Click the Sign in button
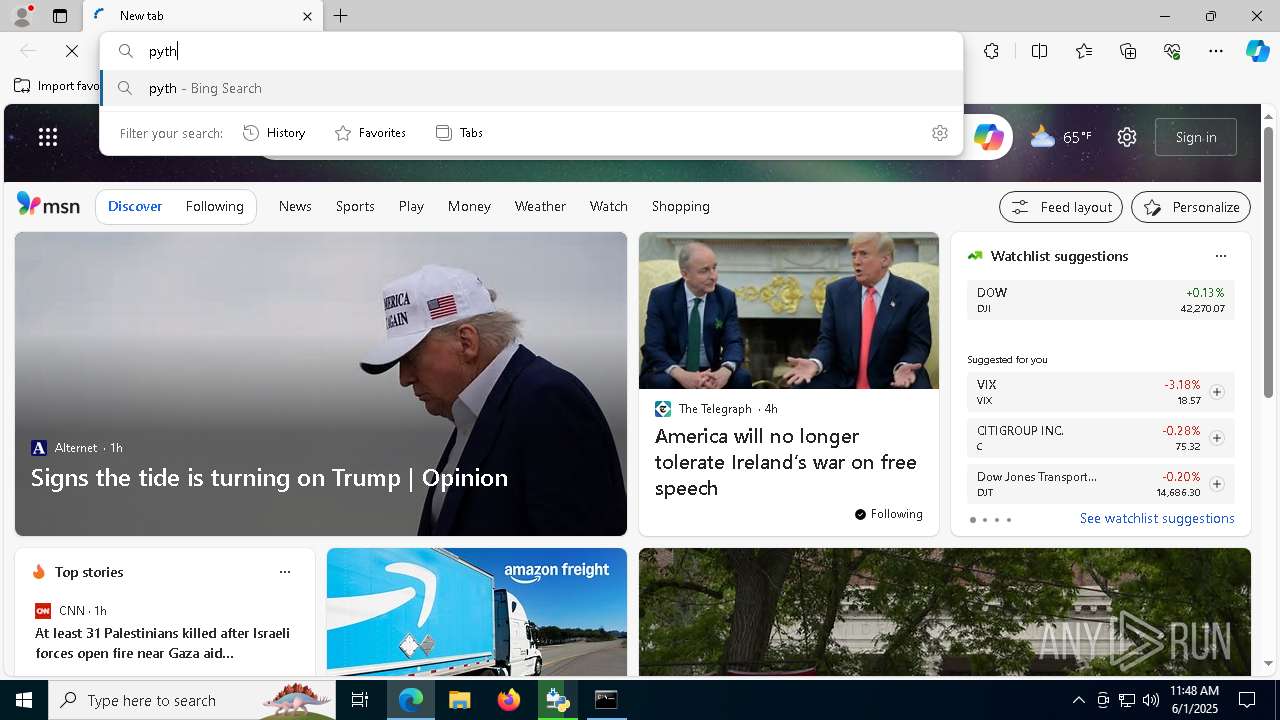The width and height of the screenshot is (1280, 720). (1196, 137)
